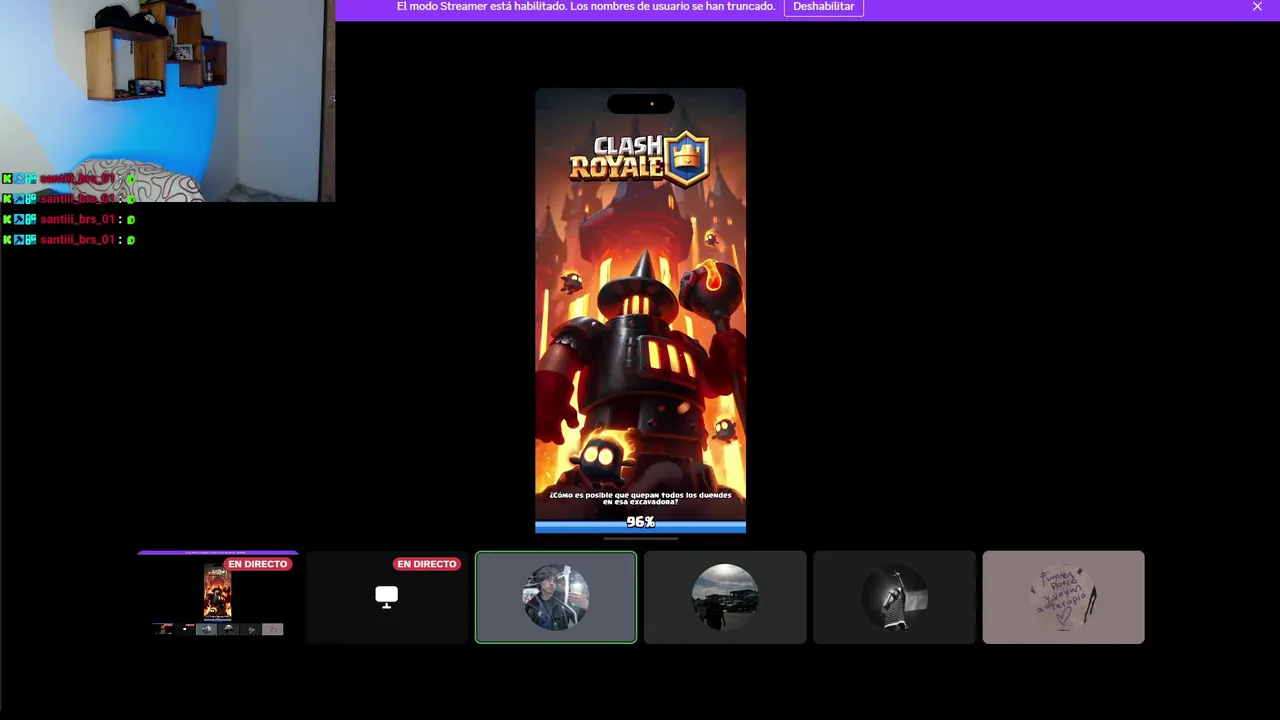1280x720 pixels.
Task: Select the handwritten-note avatar participant tile
Action: click(1063, 597)
